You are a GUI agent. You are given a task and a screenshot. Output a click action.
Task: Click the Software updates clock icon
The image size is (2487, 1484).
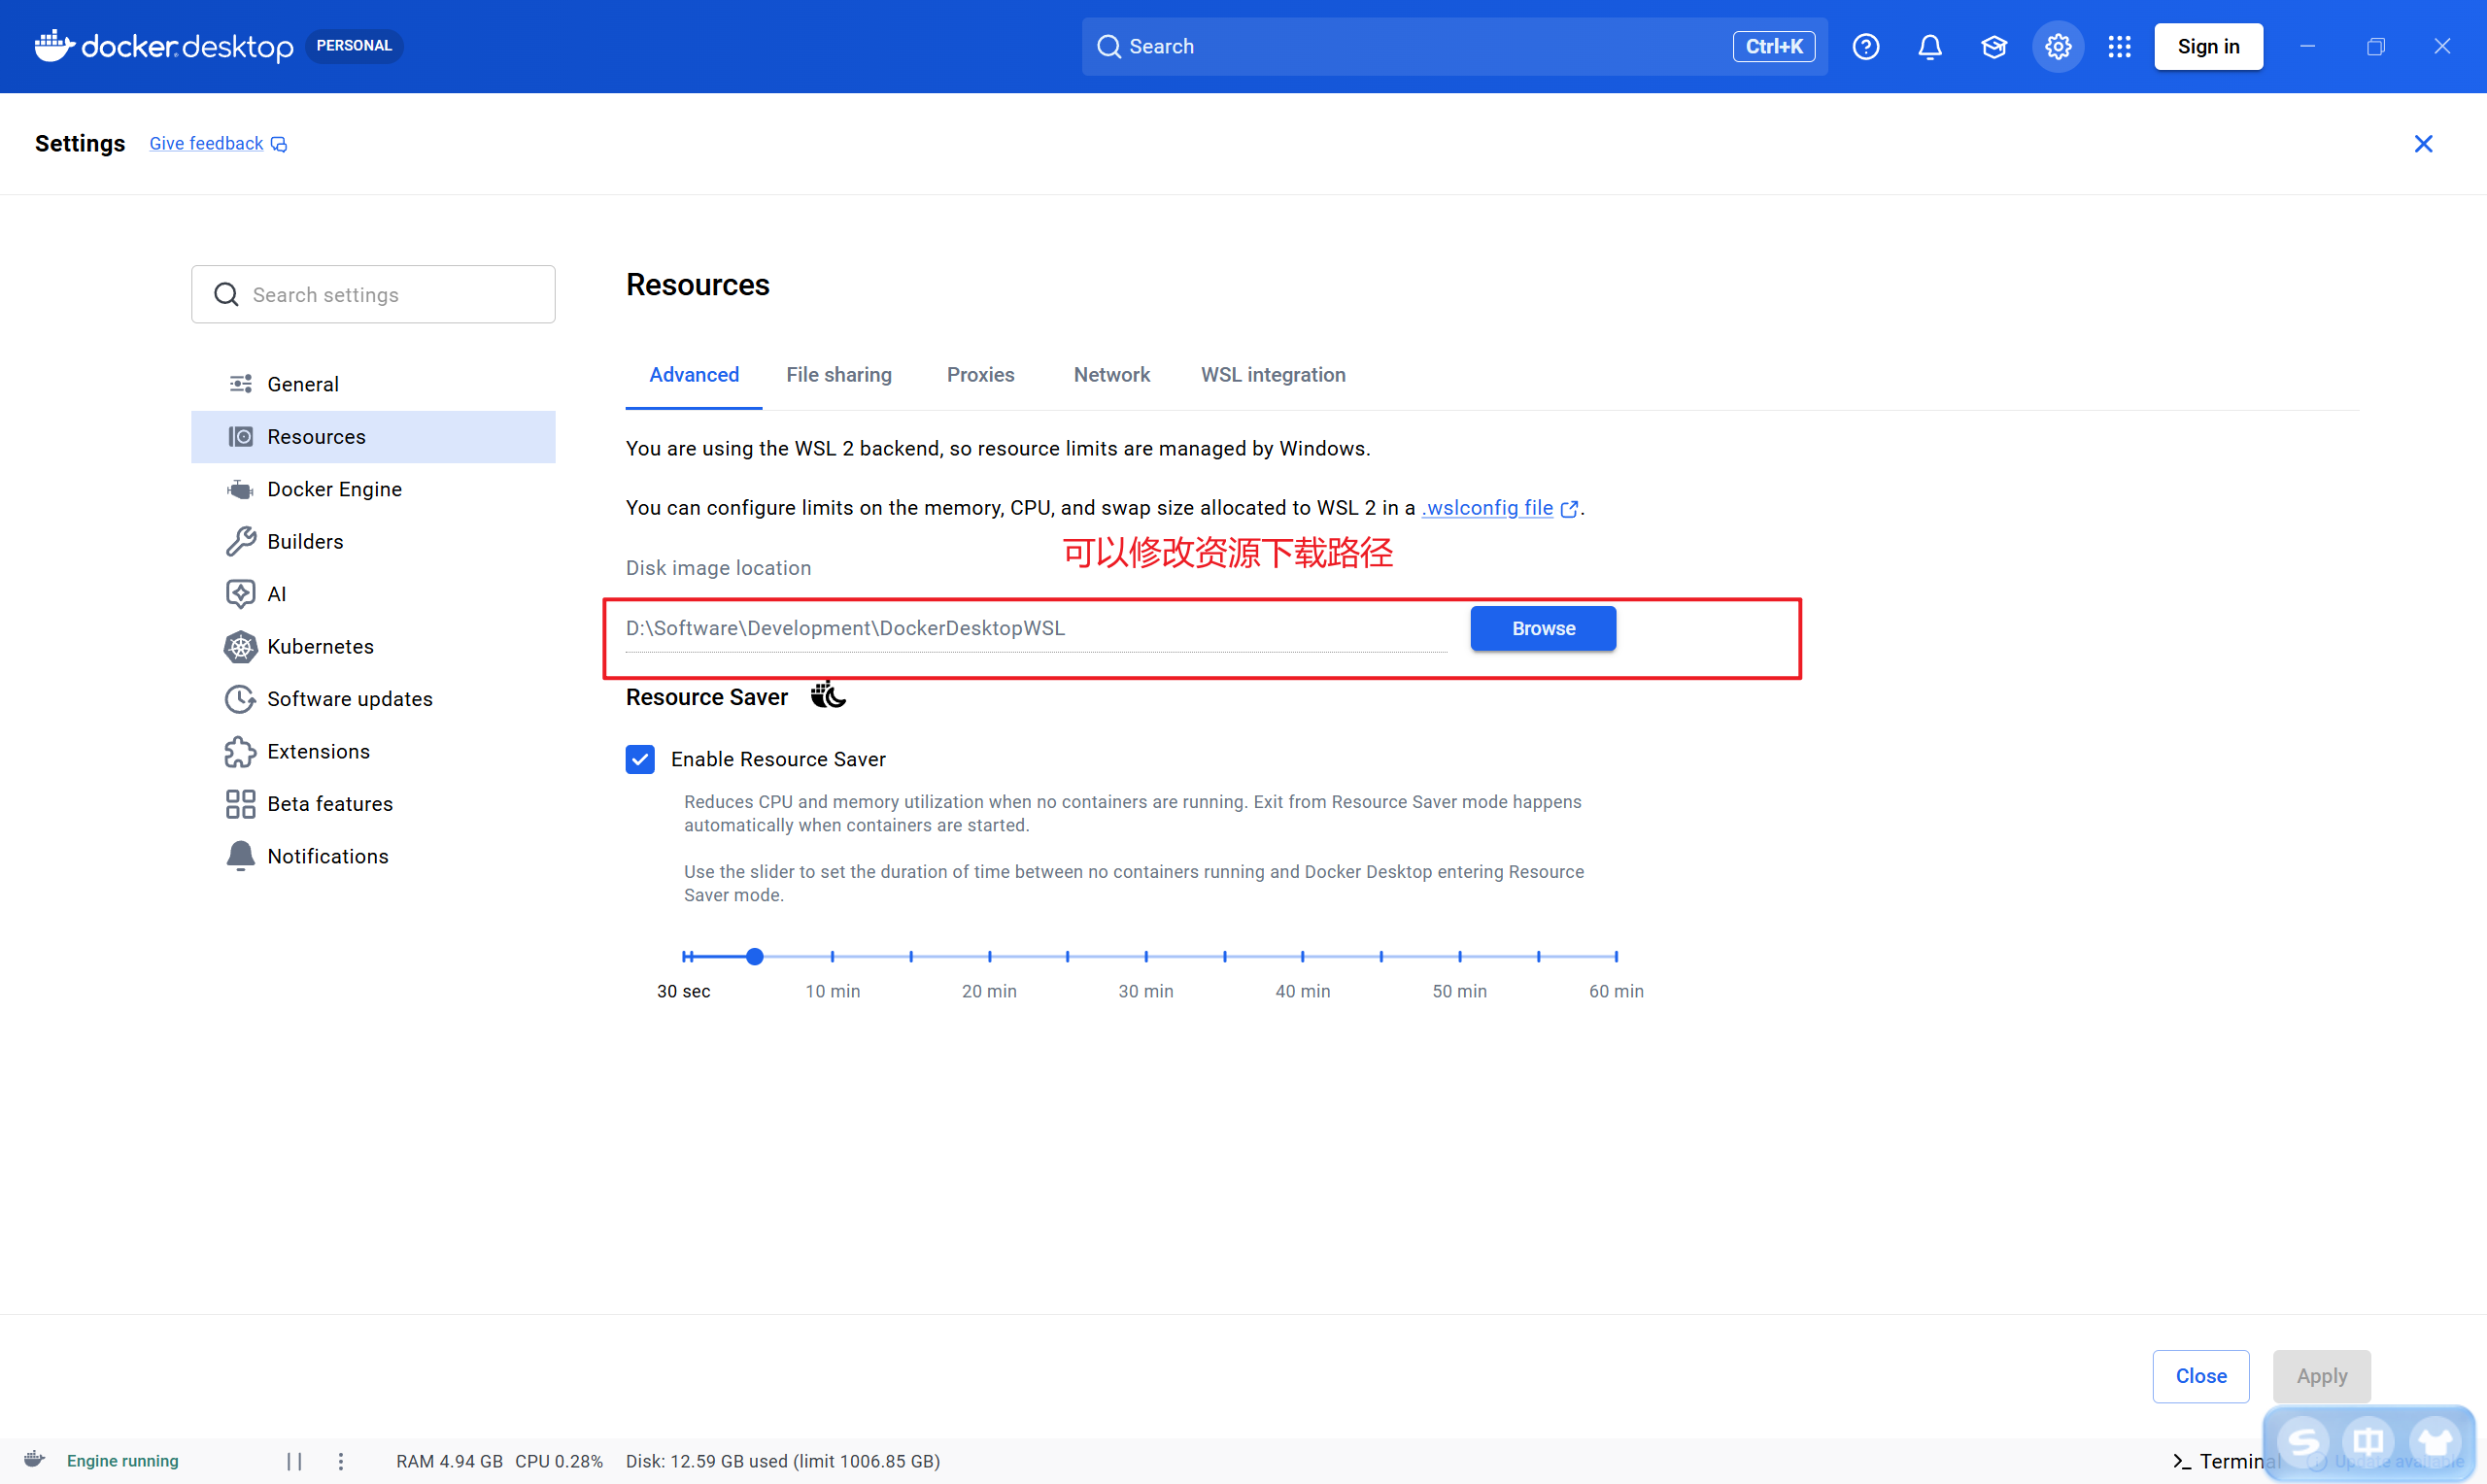point(240,699)
